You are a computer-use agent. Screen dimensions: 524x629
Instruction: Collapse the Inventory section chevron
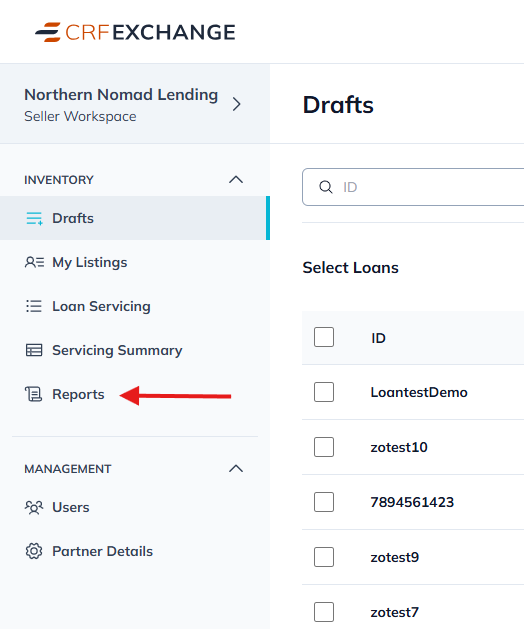click(x=236, y=180)
